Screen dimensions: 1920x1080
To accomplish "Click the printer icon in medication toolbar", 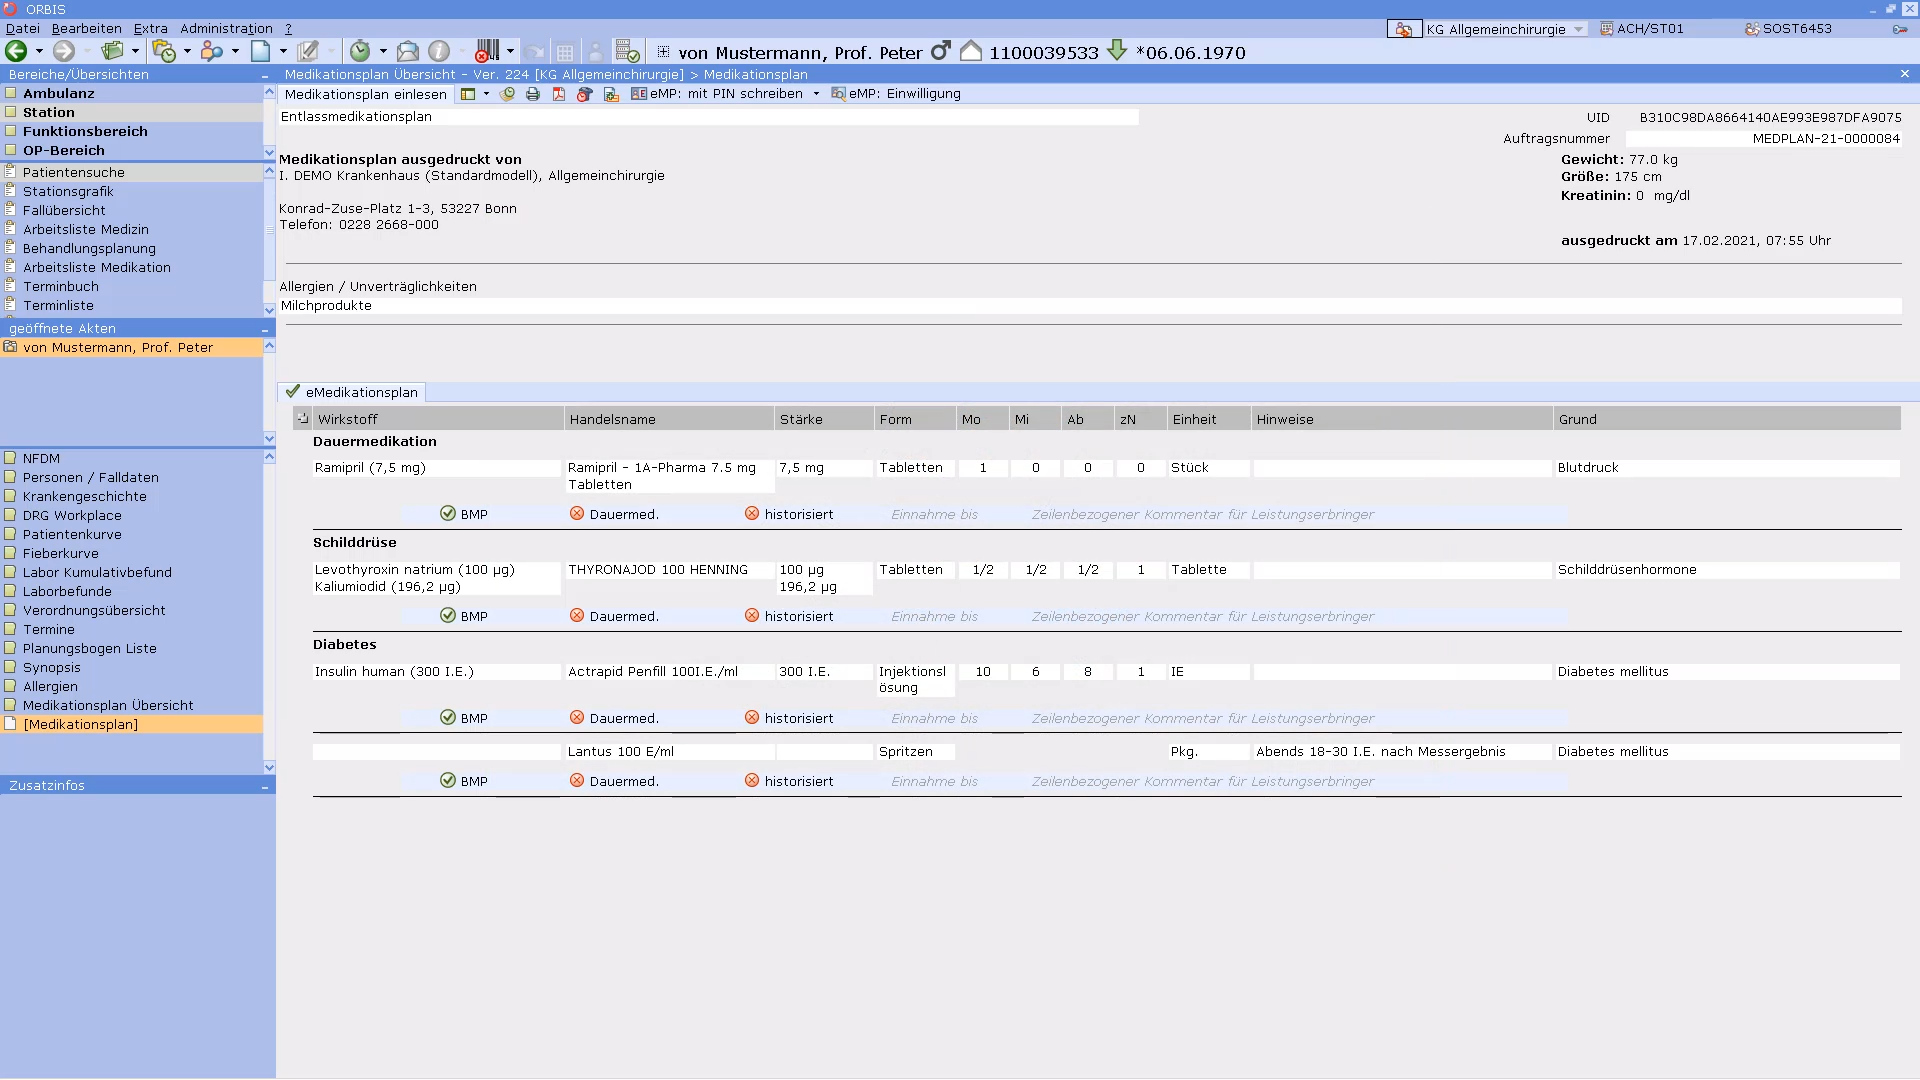I will [x=533, y=94].
